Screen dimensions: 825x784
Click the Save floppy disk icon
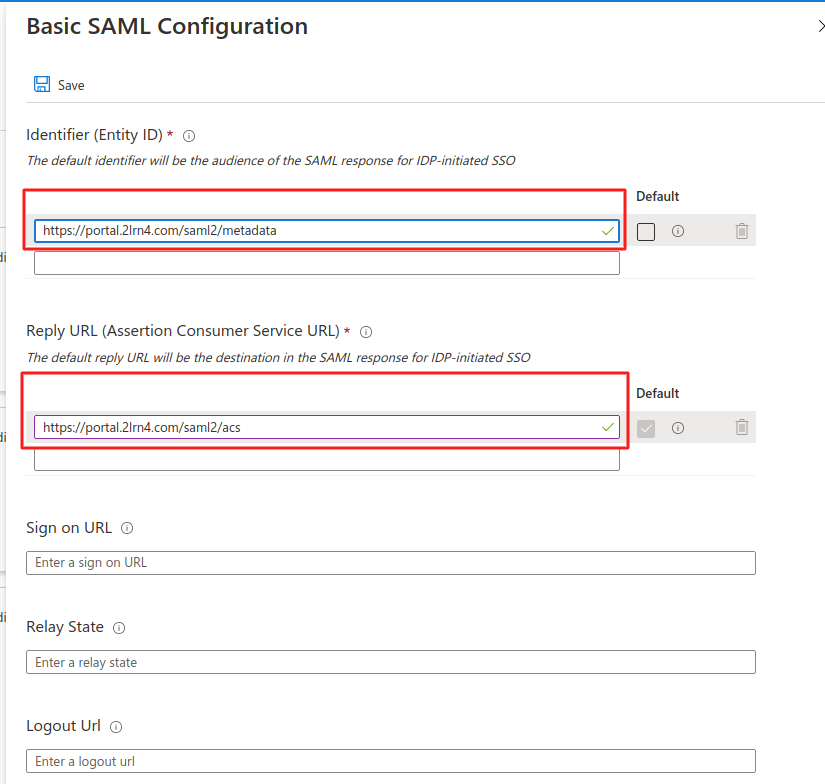click(x=42, y=84)
